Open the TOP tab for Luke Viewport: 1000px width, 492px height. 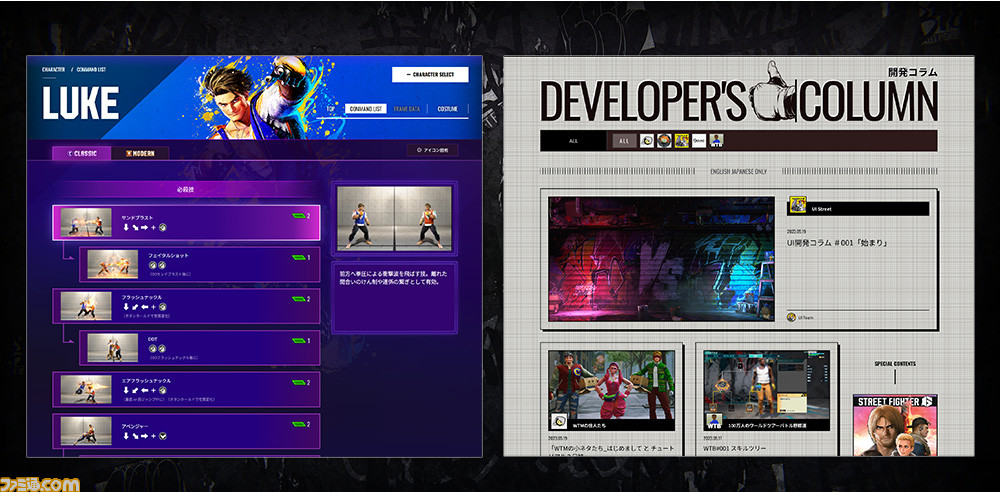pos(331,109)
